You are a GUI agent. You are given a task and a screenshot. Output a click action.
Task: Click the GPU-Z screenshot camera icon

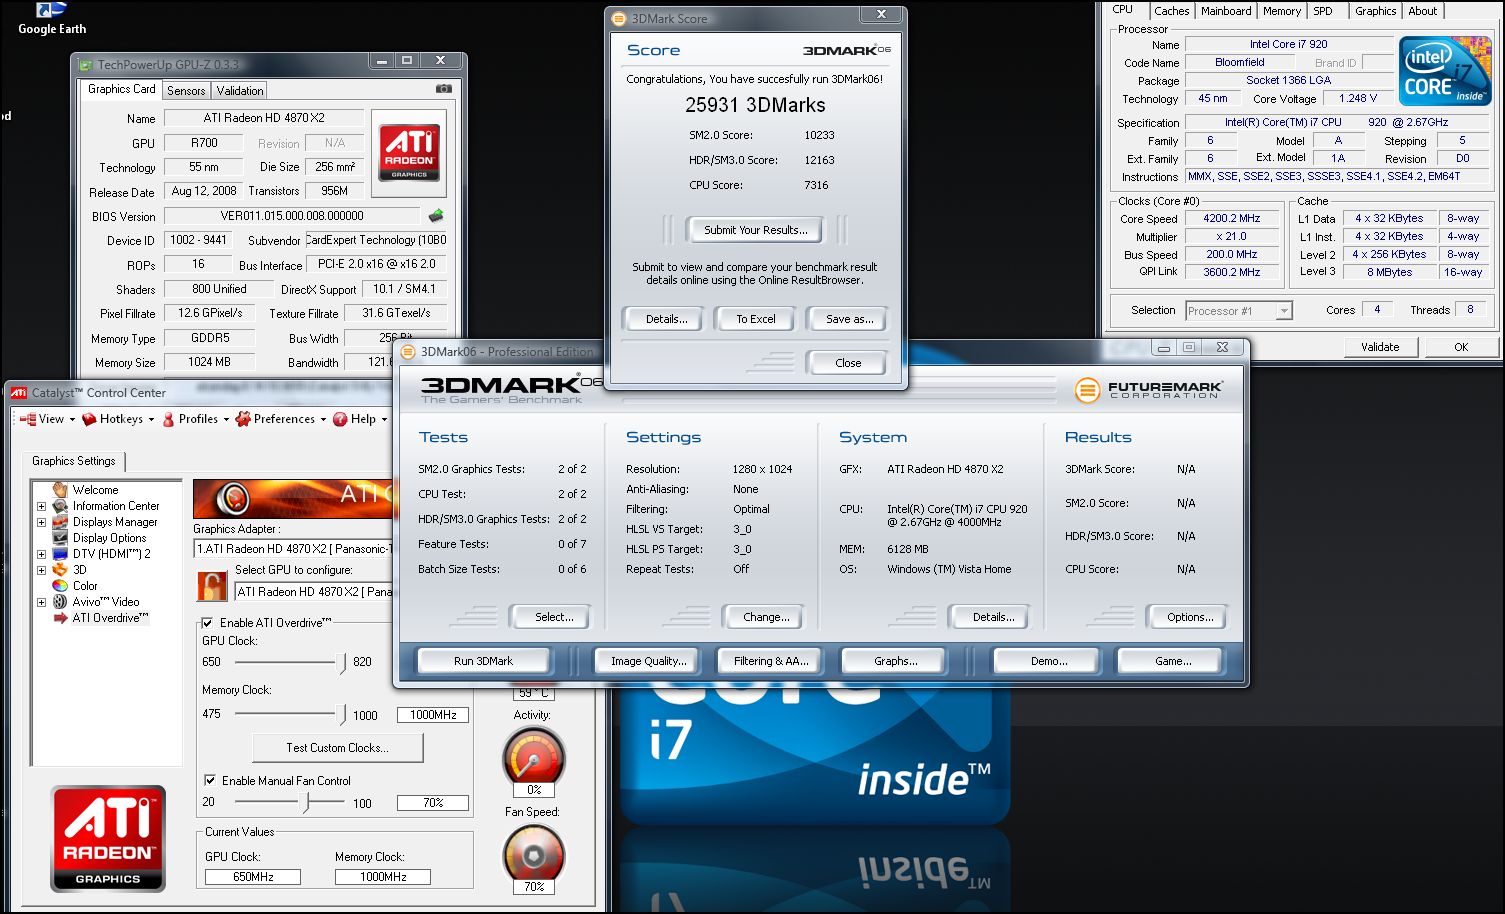pos(443,89)
